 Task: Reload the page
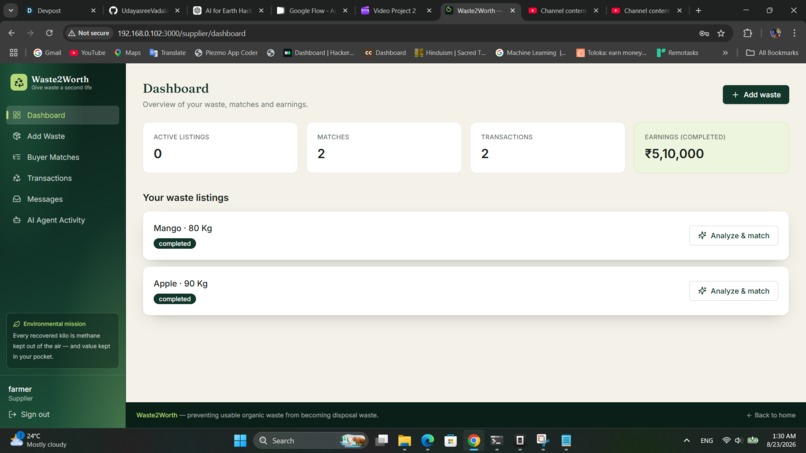click(x=49, y=33)
